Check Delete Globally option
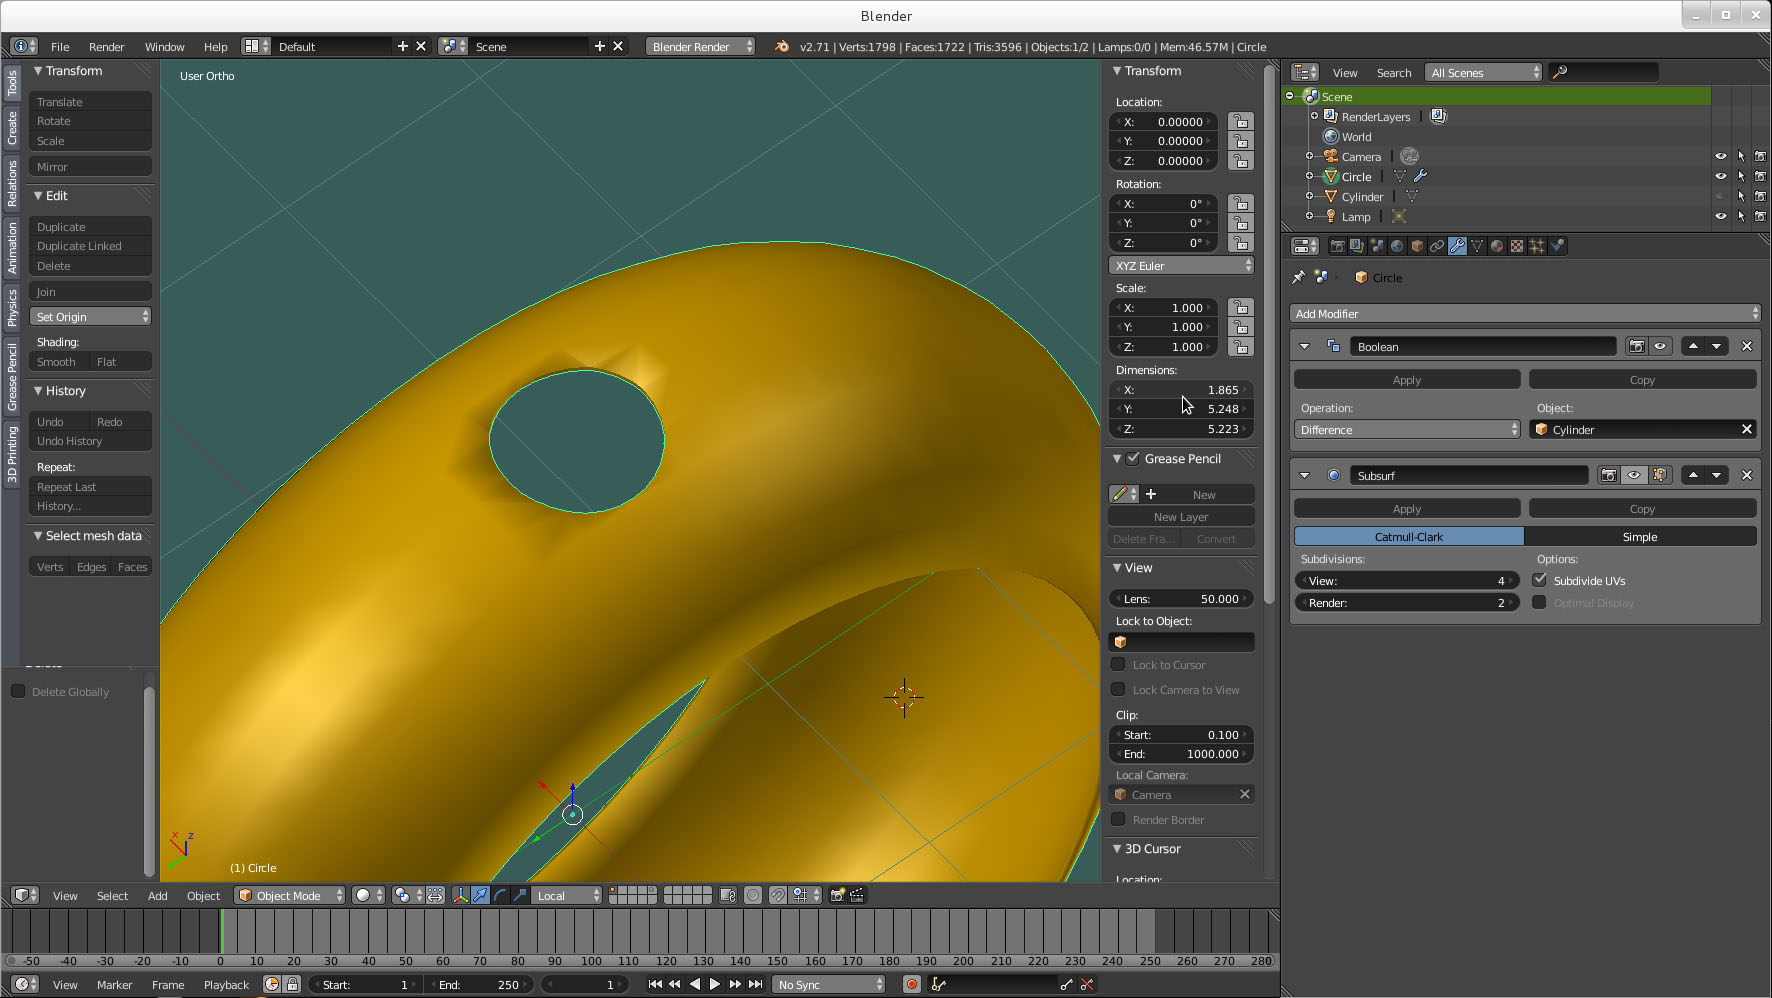 pyautogui.click(x=18, y=691)
